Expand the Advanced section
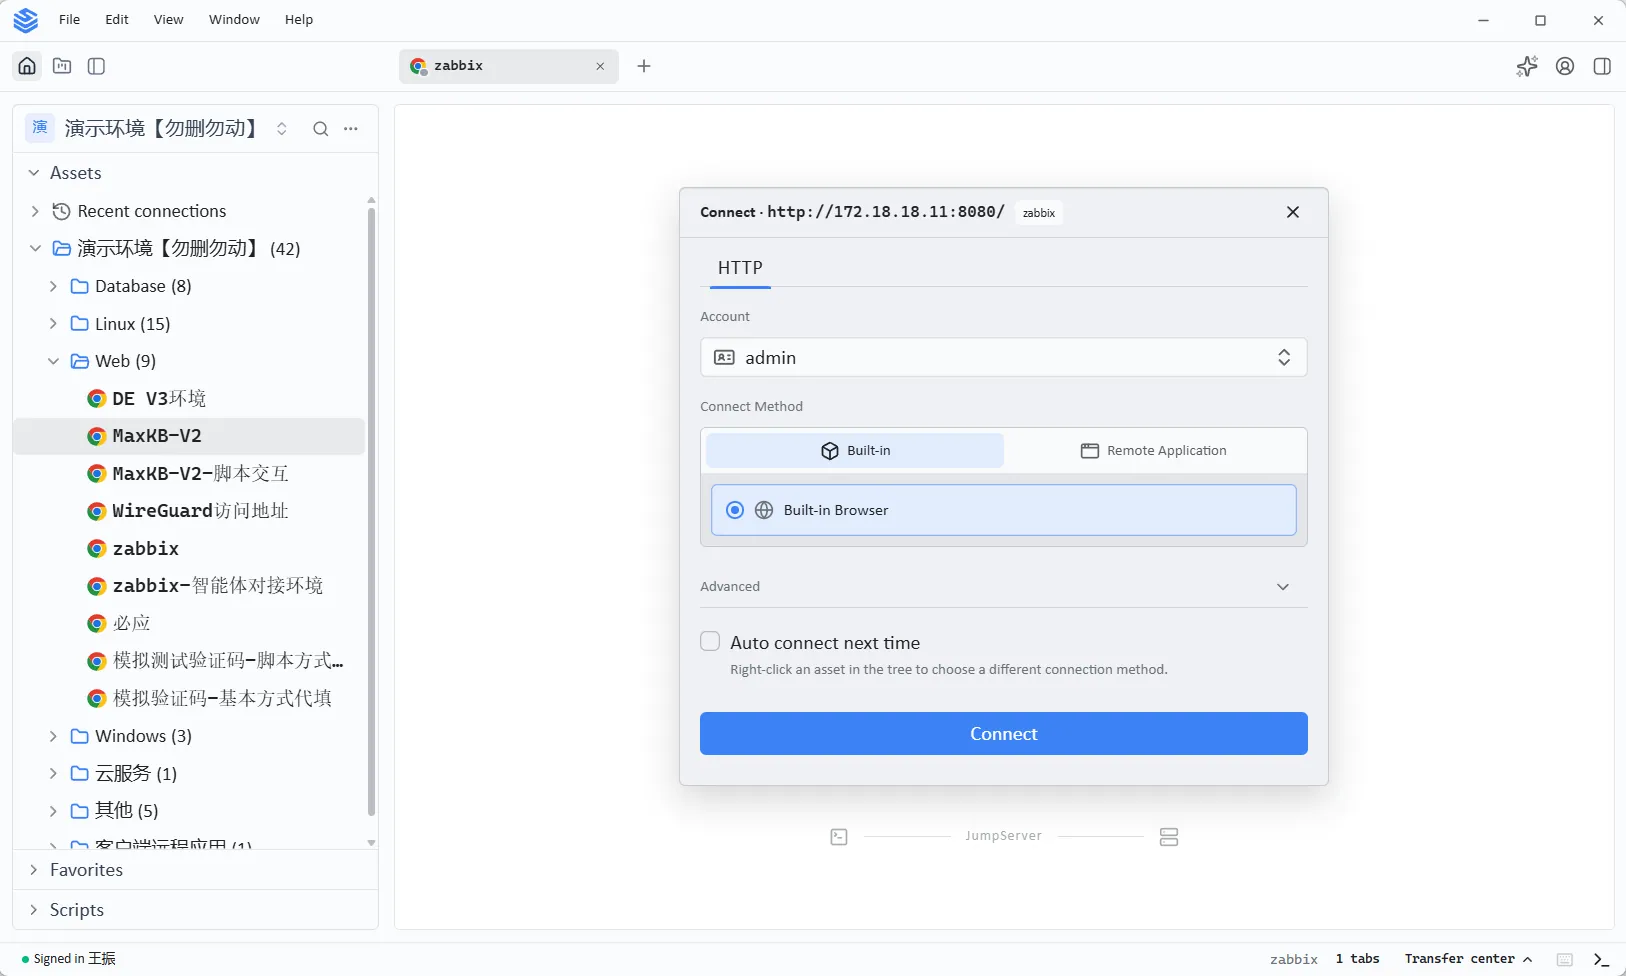 1004,586
